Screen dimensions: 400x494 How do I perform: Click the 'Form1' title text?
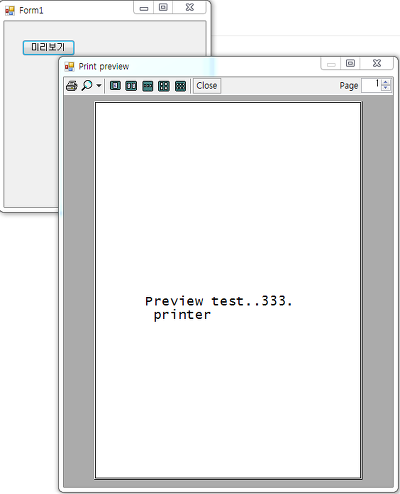click(x=31, y=11)
